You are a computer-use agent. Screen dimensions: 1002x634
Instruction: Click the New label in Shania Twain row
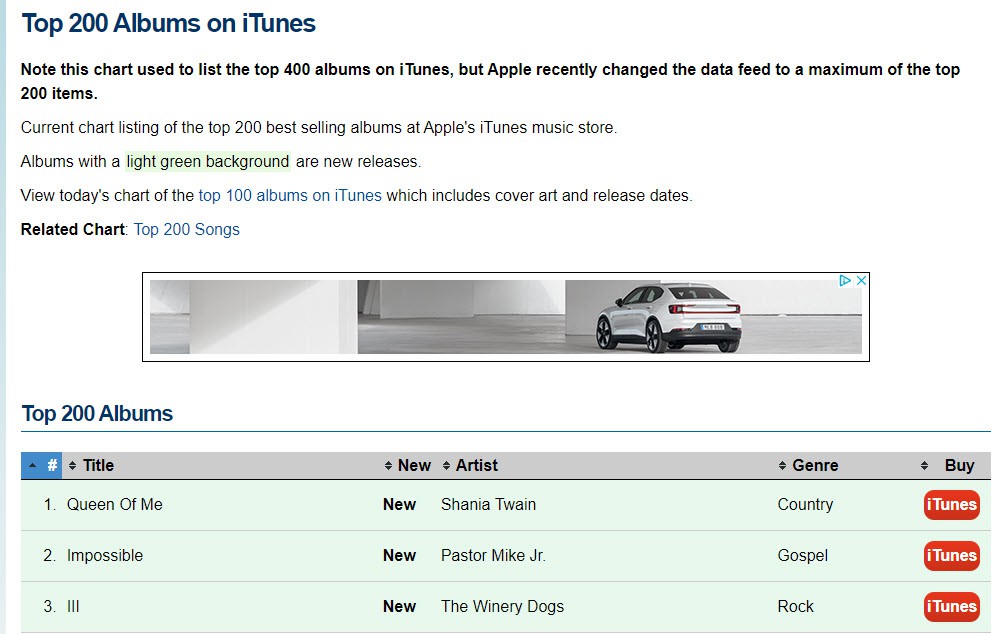click(399, 504)
